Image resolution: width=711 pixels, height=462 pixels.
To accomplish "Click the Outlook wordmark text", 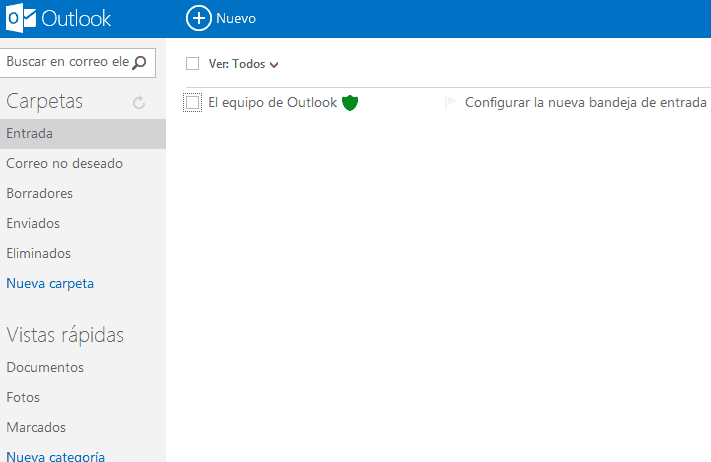I will 76,19.
